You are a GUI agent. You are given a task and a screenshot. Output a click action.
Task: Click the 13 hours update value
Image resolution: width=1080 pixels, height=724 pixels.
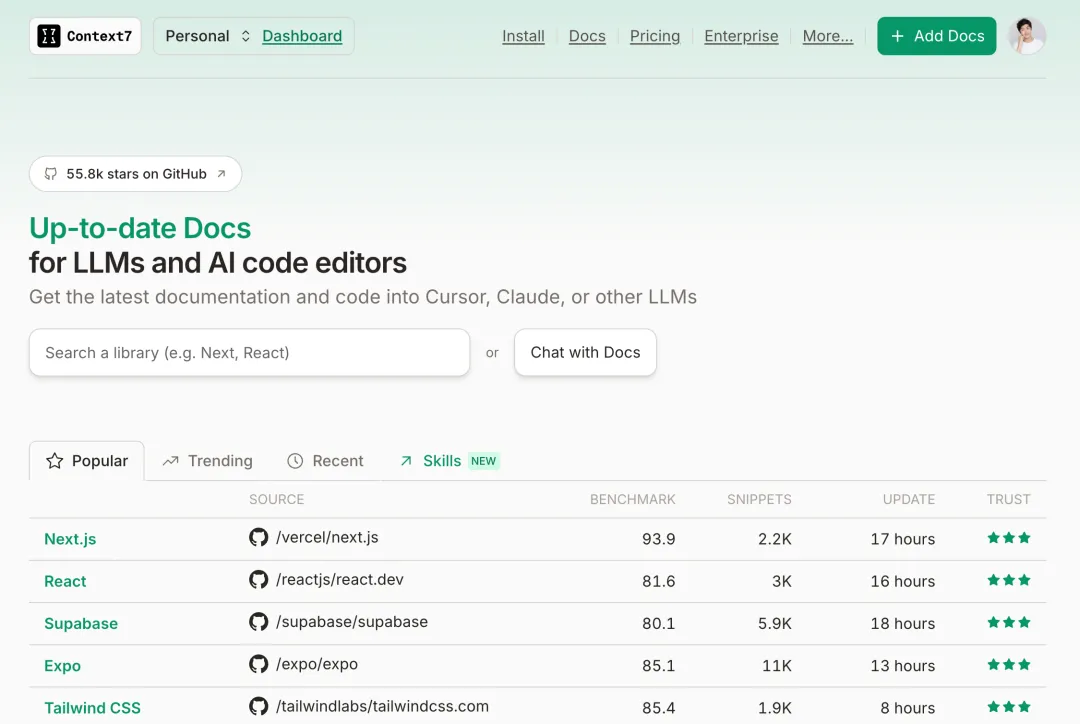click(x=903, y=665)
